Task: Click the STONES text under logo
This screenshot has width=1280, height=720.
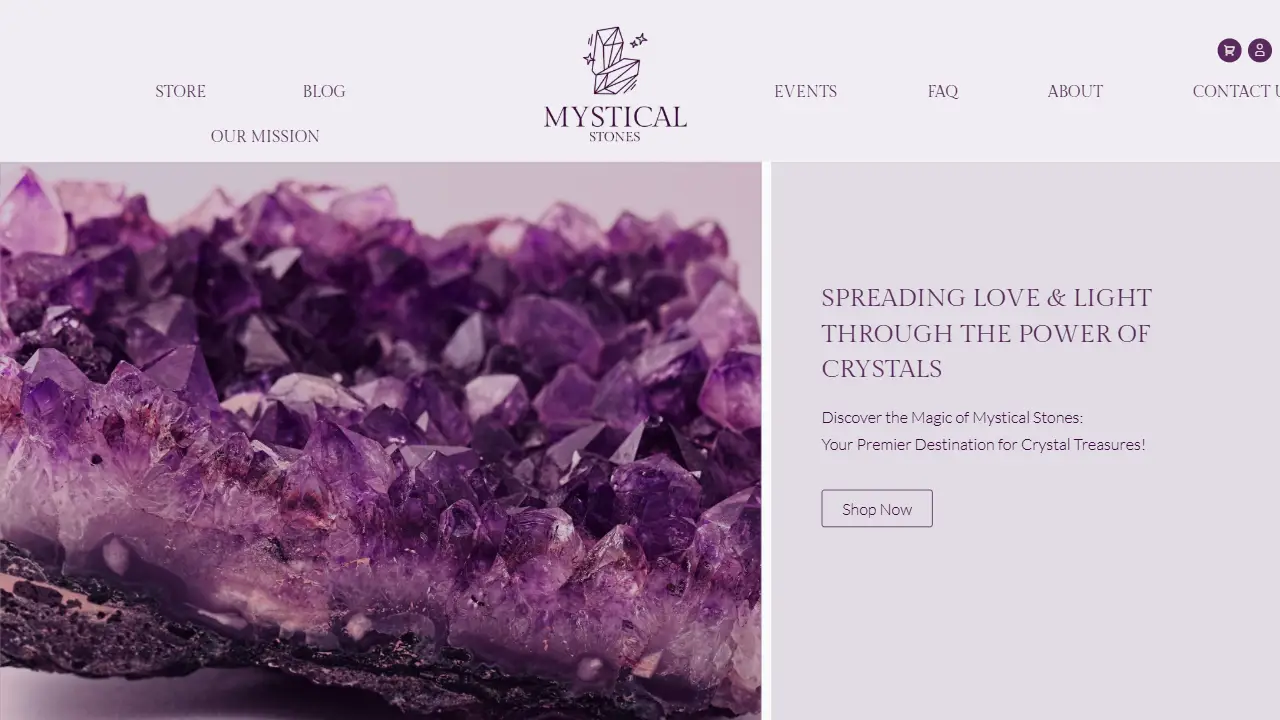Action: point(615,137)
